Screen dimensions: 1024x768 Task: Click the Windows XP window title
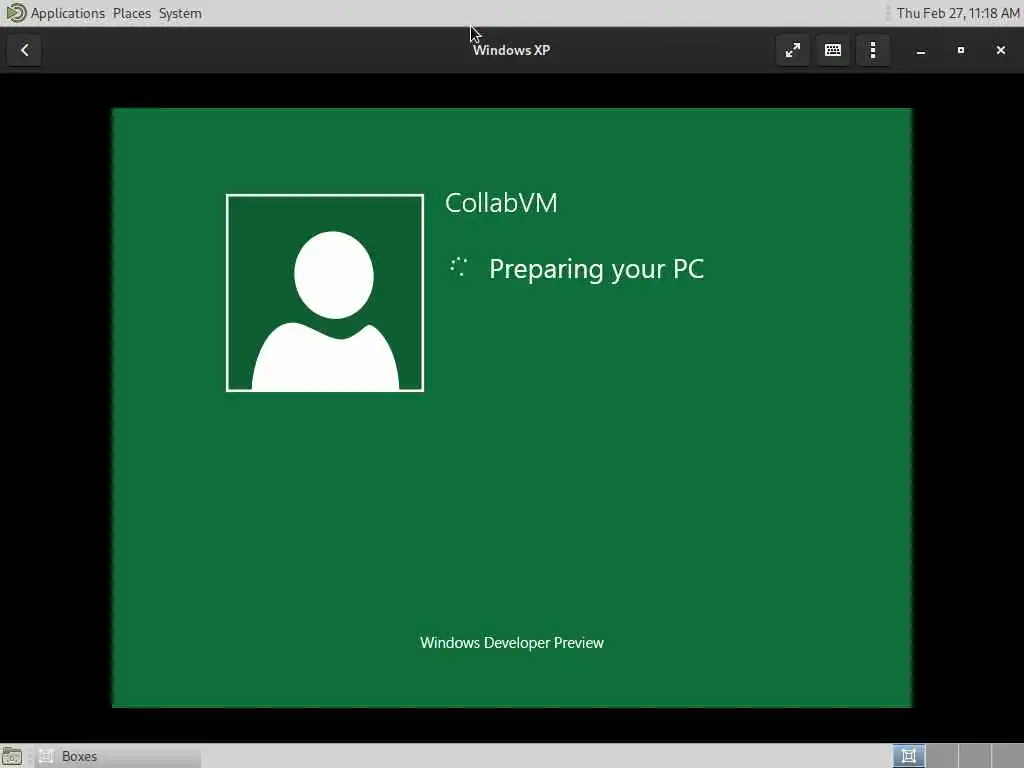point(511,50)
